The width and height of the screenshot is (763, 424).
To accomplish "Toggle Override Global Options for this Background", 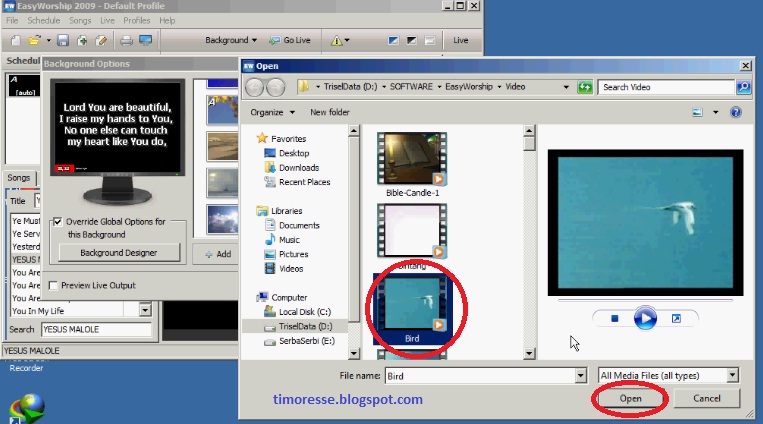I will click(x=58, y=221).
